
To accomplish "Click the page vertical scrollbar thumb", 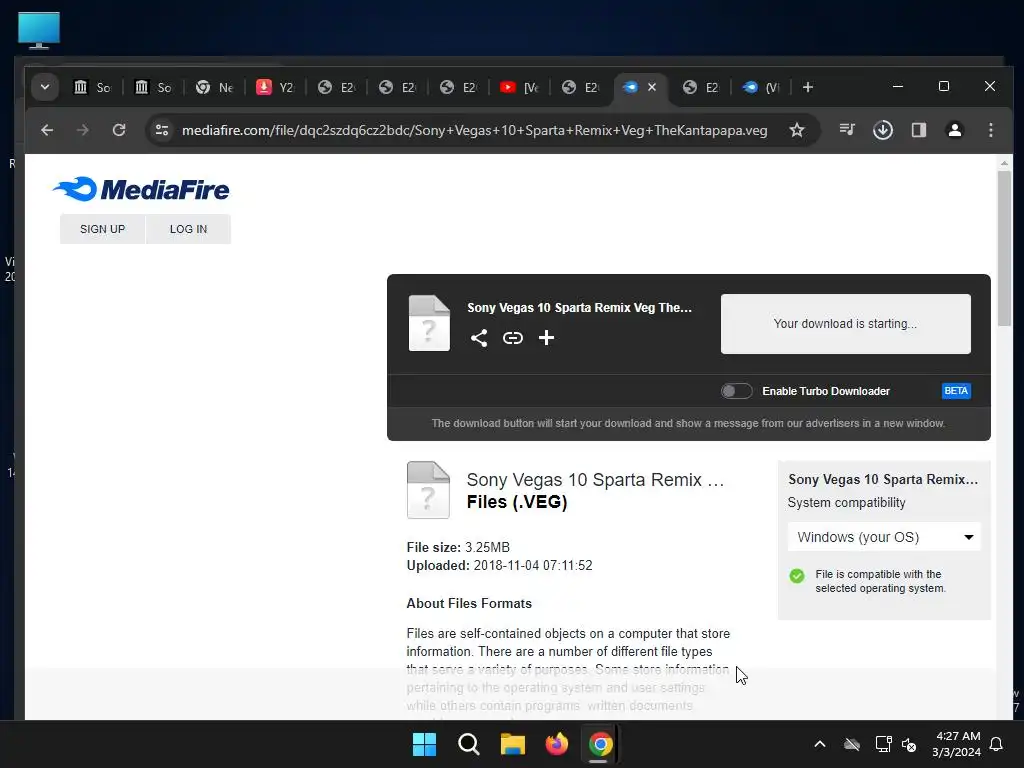I will [x=1004, y=248].
